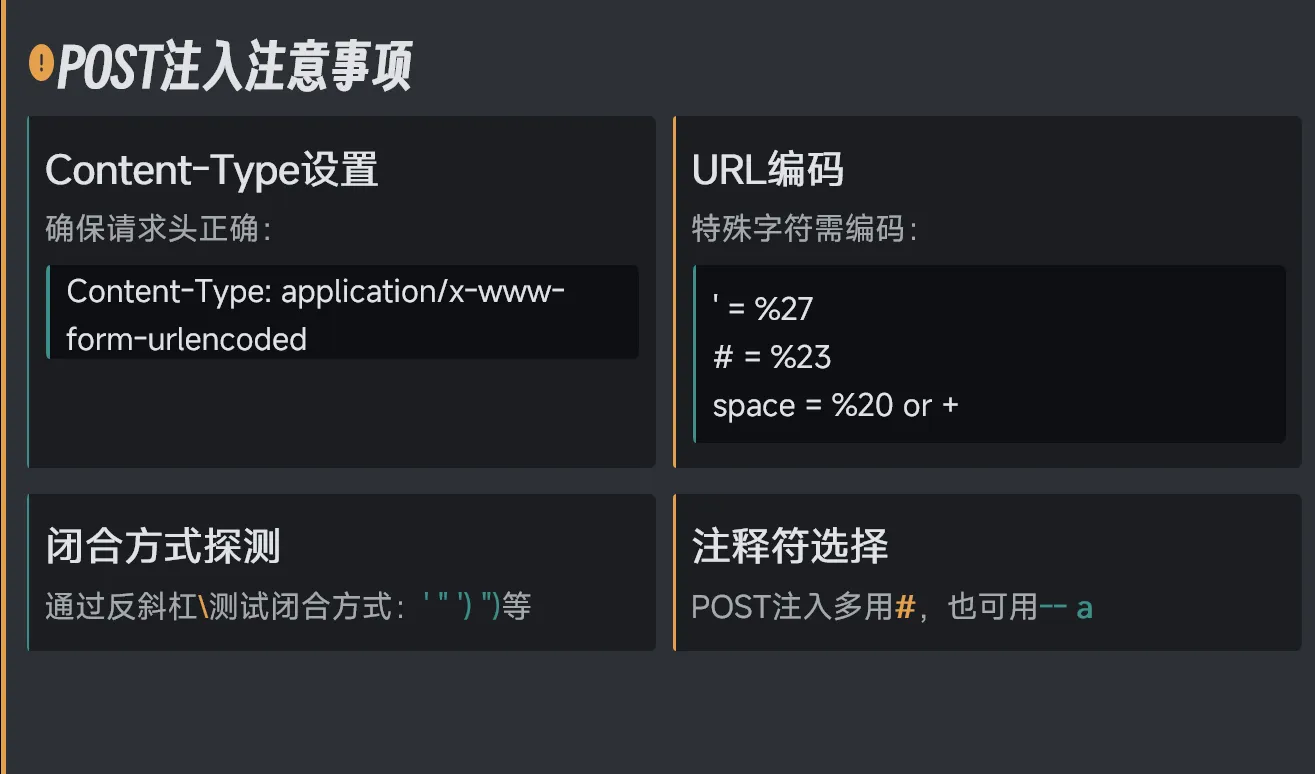Click the 通过反斜杠 text in the probing card
The height and width of the screenshot is (774, 1315).
(121, 607)
